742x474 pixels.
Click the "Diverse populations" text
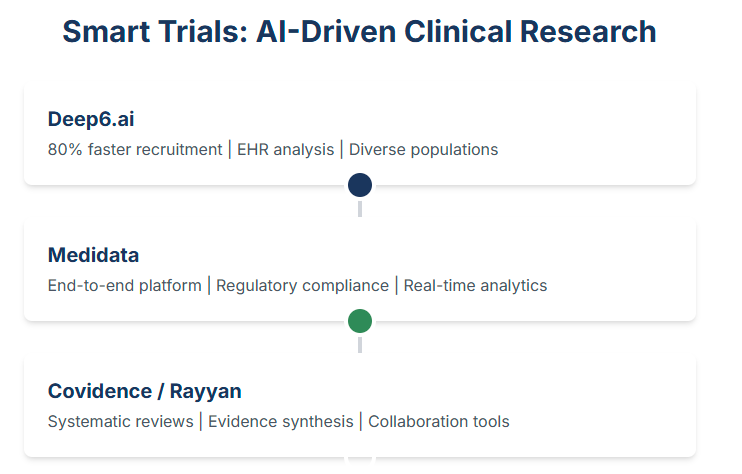tap(423, 150)
